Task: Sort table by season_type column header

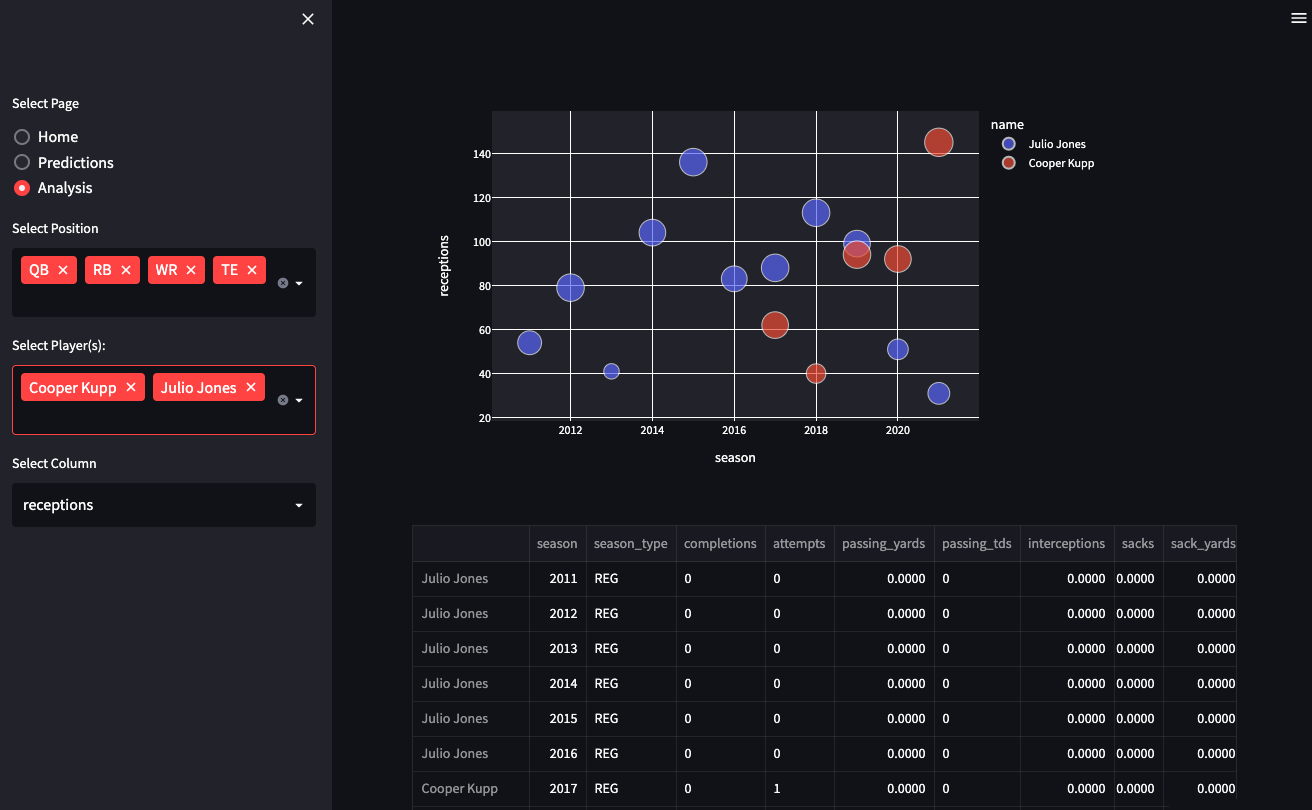Action: pos(630,544)
